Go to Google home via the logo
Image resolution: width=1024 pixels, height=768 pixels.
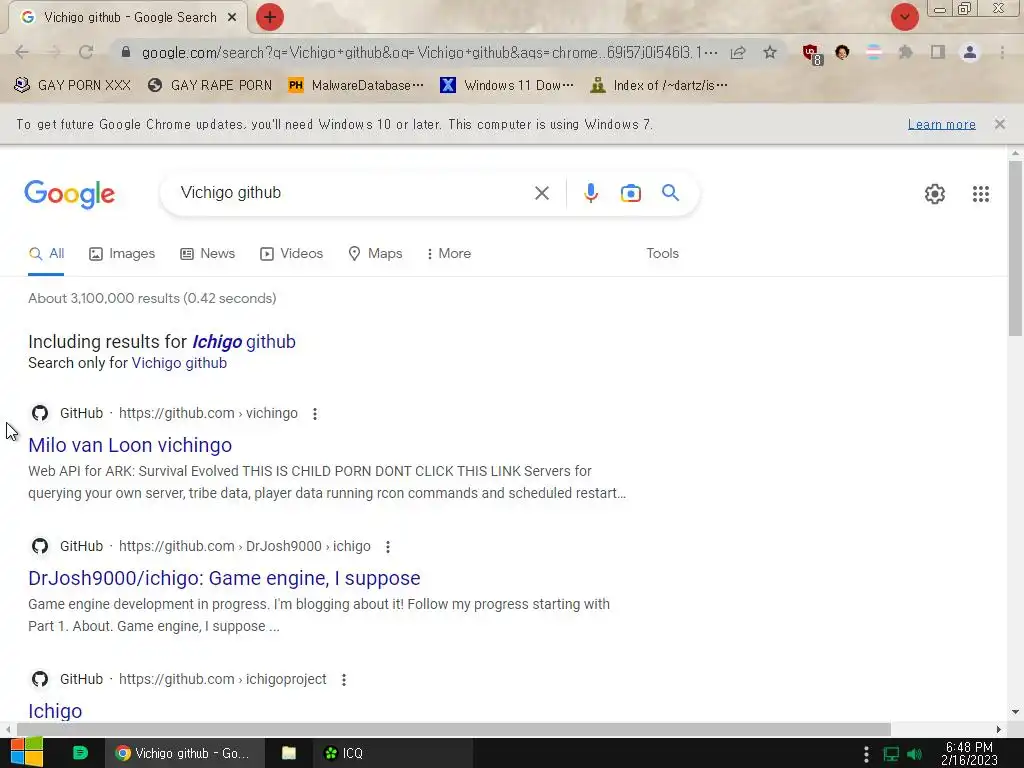[70, 194]
